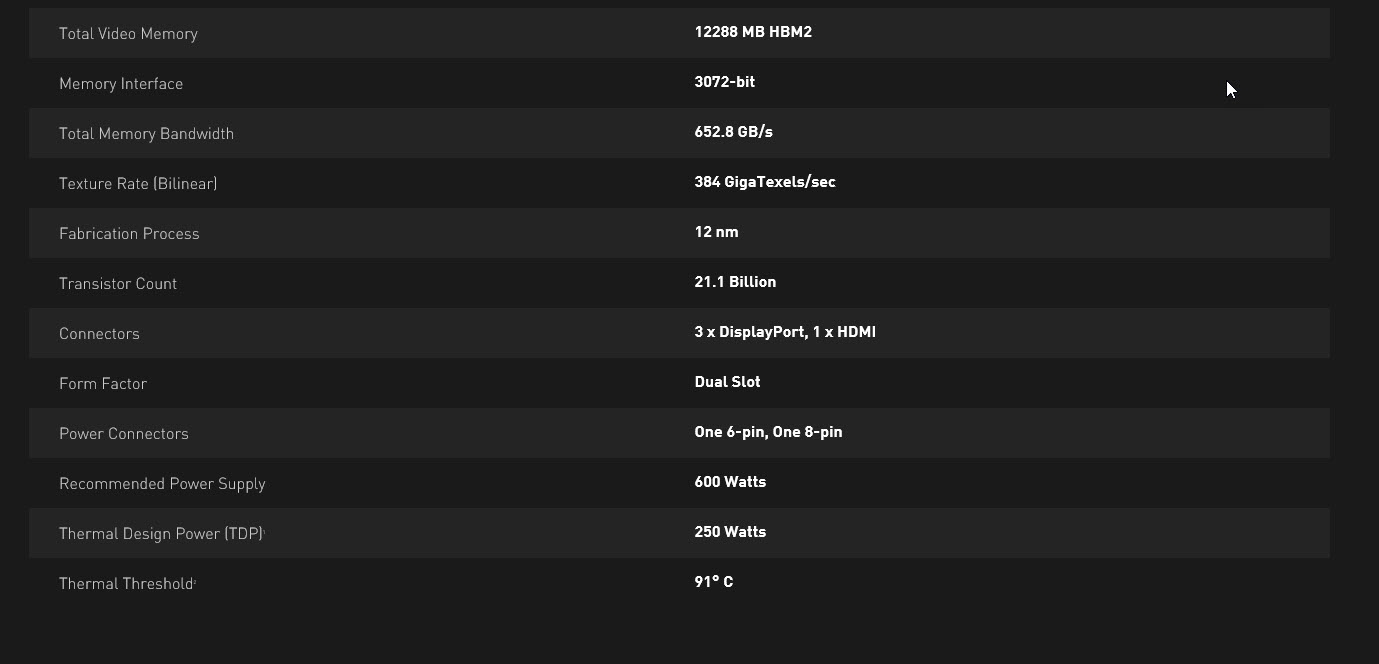Click the Fabrication Process label
This screenshot has width=1379, height=664.
129,234
